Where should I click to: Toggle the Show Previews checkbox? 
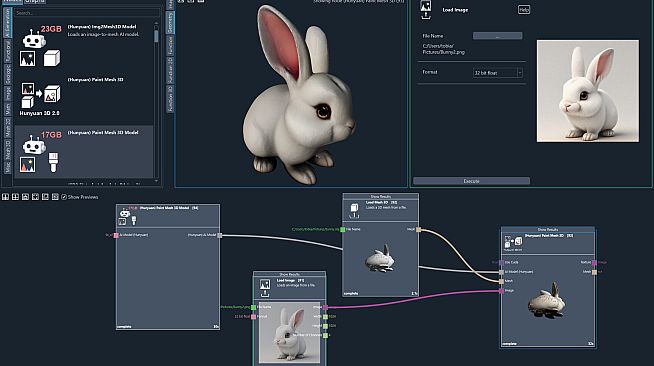[64, 197]
